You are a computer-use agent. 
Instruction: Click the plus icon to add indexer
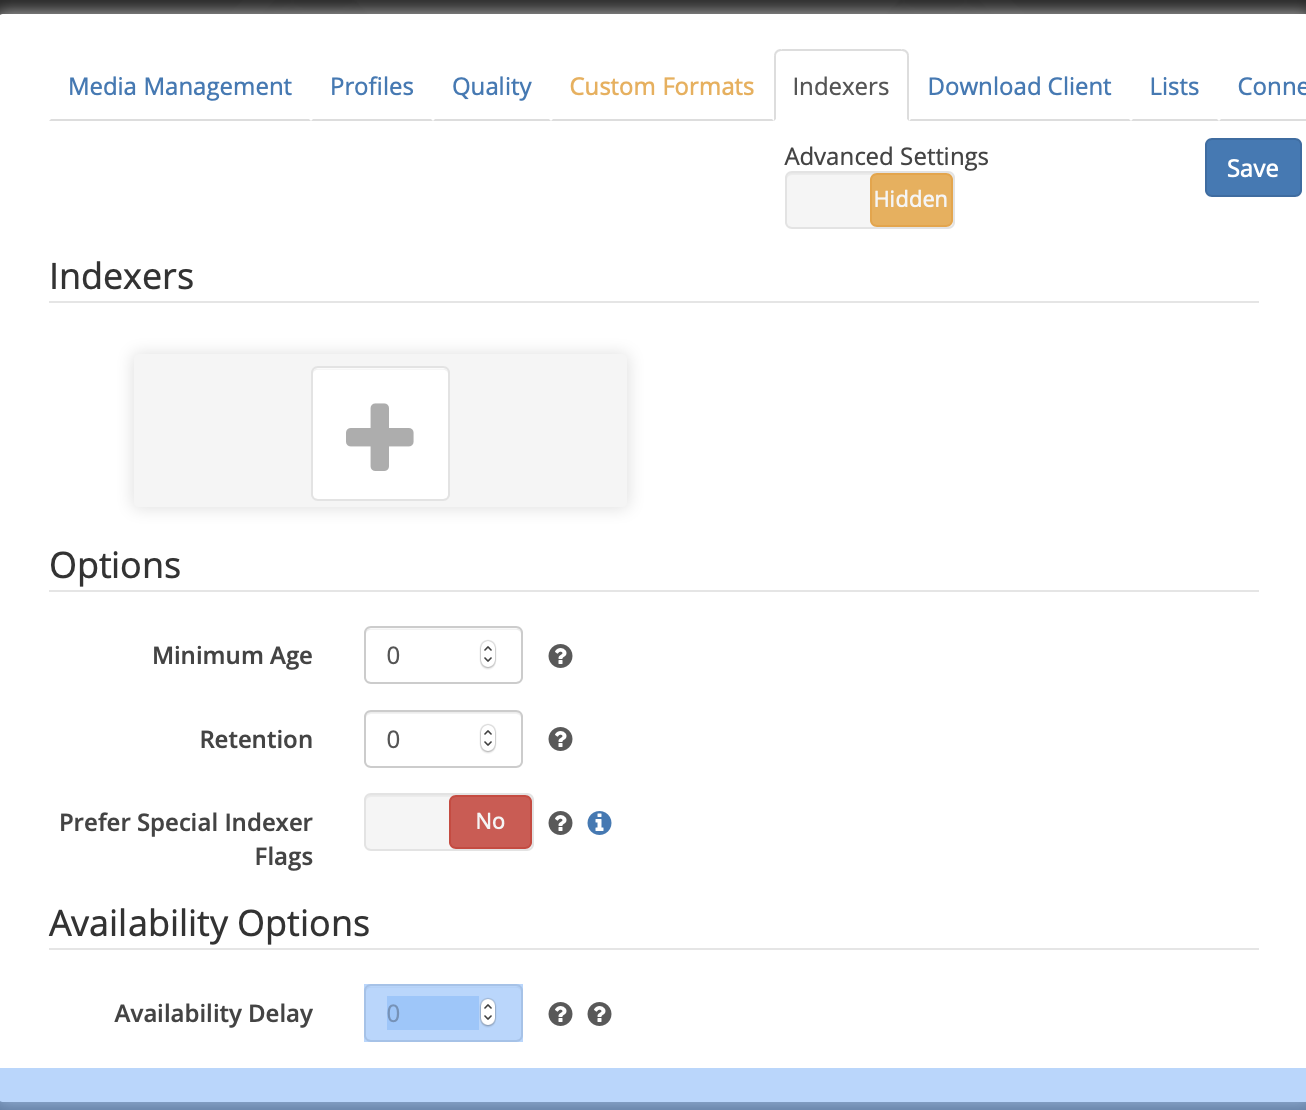(x=380, y=434)
